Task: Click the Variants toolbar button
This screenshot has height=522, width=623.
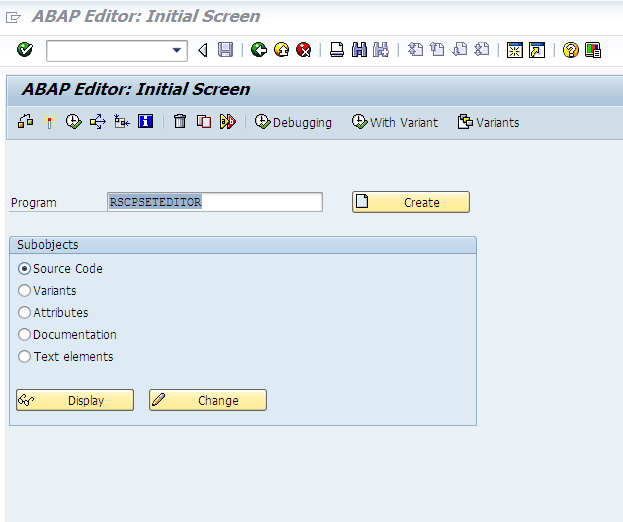Action: (489, 122)
